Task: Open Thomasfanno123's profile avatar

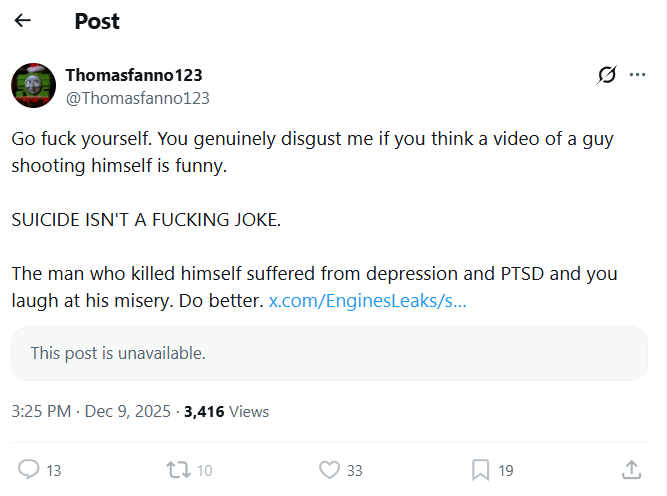Action: pos(33,85)
